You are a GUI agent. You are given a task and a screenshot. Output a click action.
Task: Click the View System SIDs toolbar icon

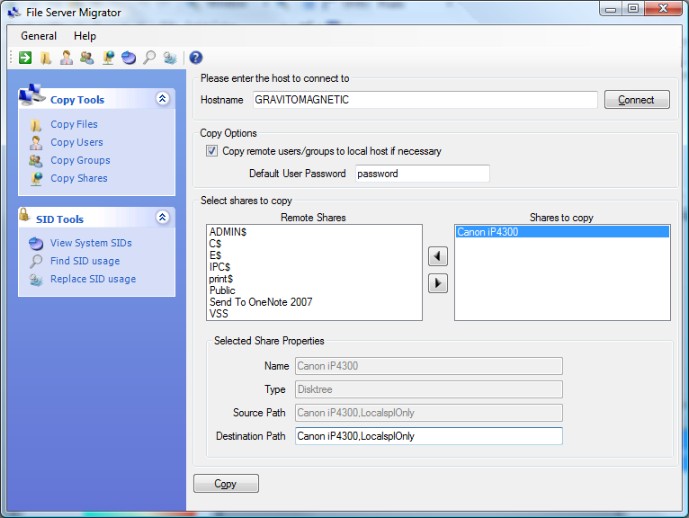(x=128, y=58)
